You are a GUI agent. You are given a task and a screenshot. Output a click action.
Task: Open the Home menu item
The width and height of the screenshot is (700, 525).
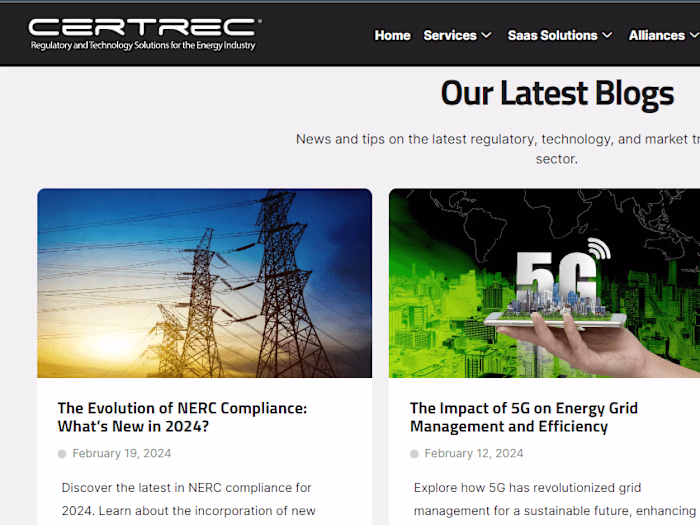392,35
